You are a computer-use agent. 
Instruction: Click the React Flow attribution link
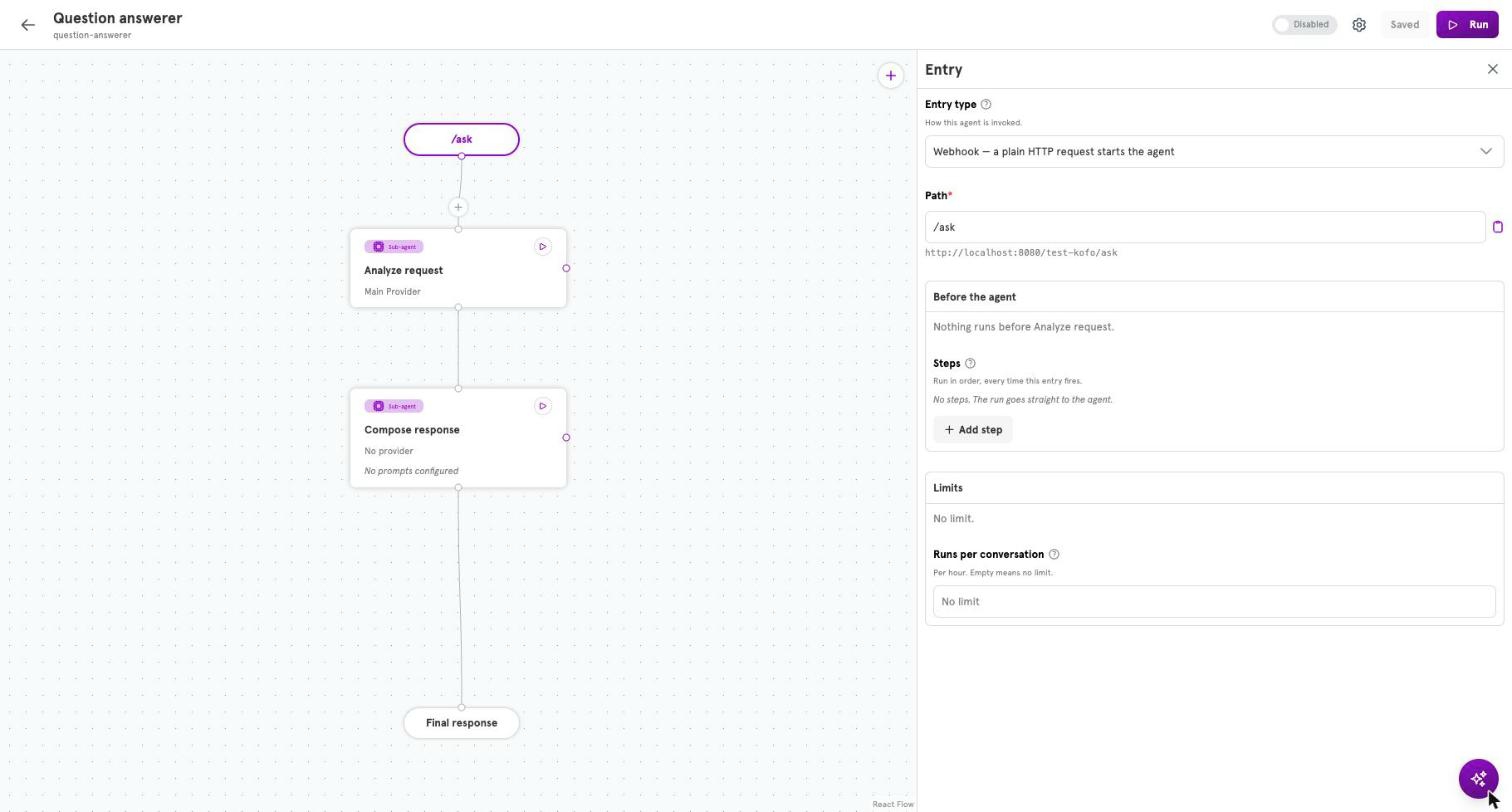point(893,804)
